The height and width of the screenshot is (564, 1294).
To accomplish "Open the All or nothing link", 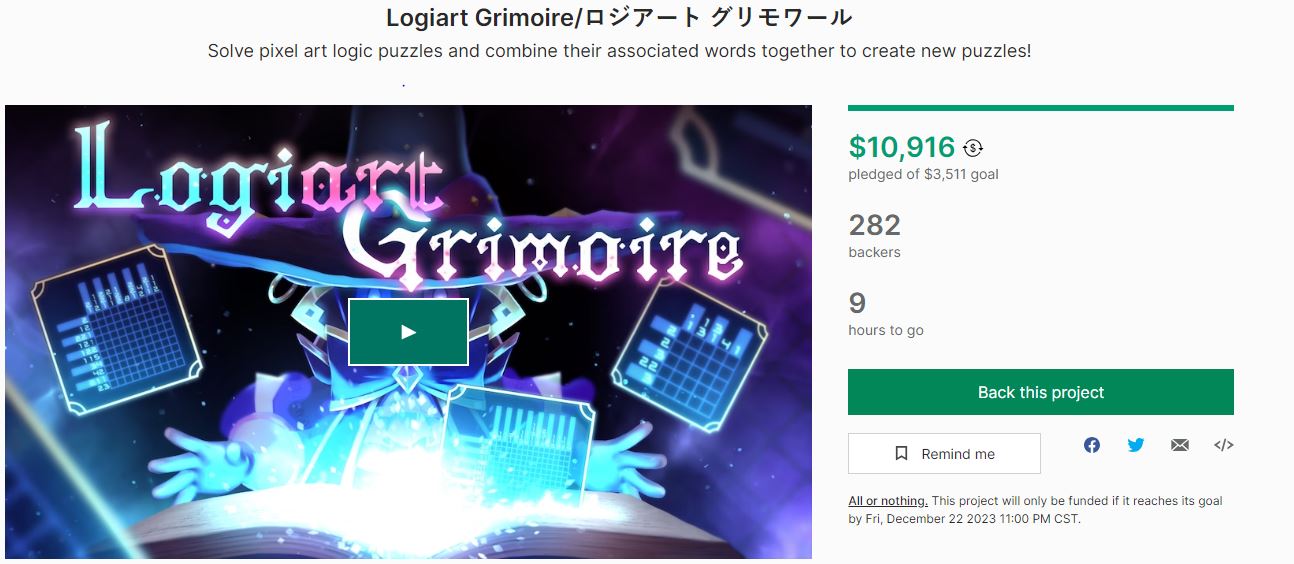I will (888, 501).
